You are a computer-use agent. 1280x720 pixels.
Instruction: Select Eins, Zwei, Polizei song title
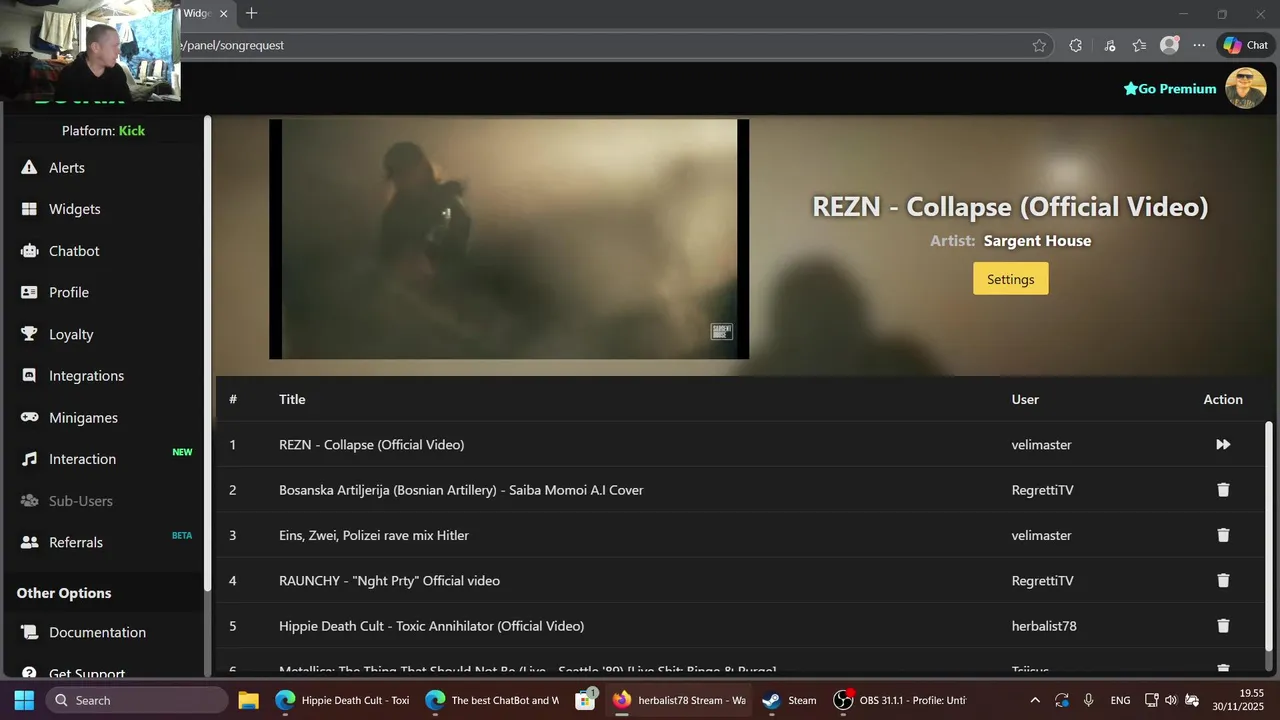point(374,535)
